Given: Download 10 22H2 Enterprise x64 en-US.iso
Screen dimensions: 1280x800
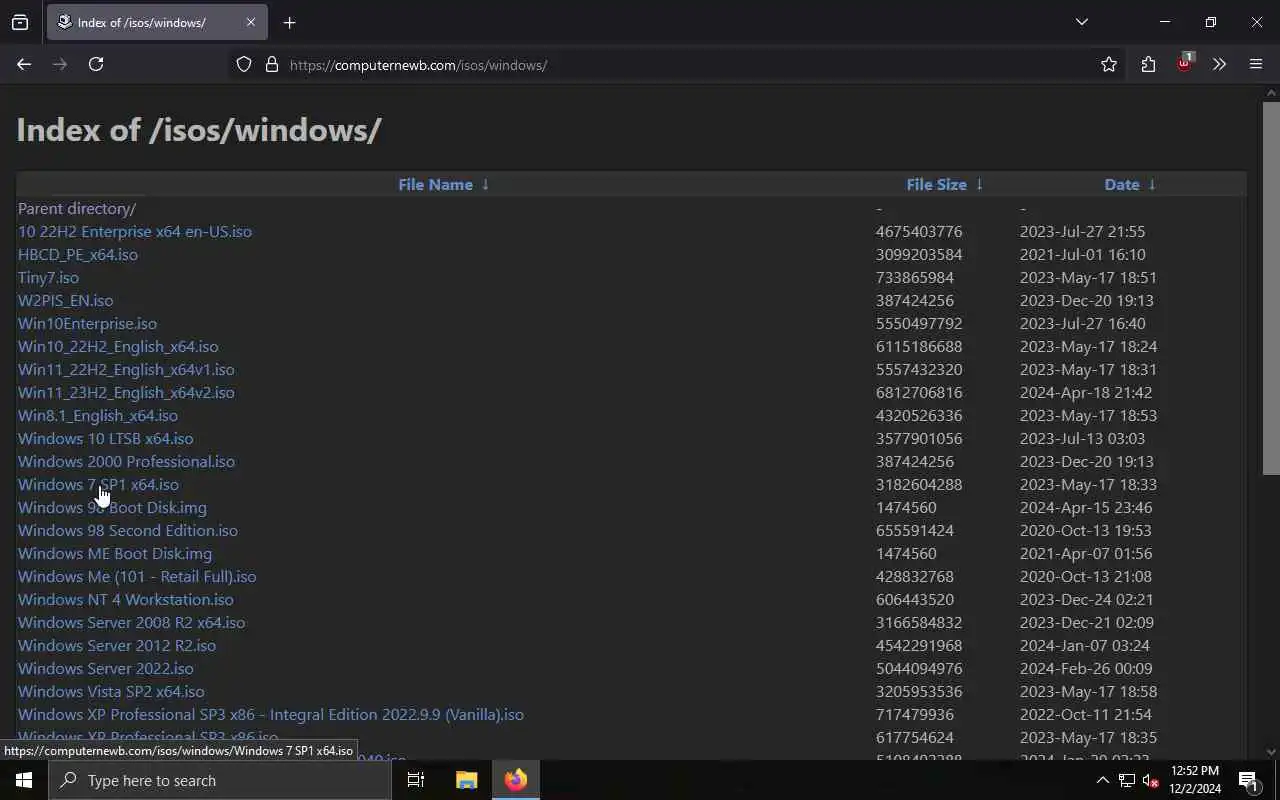Looking at the screenshot, I should click(135, 231).
